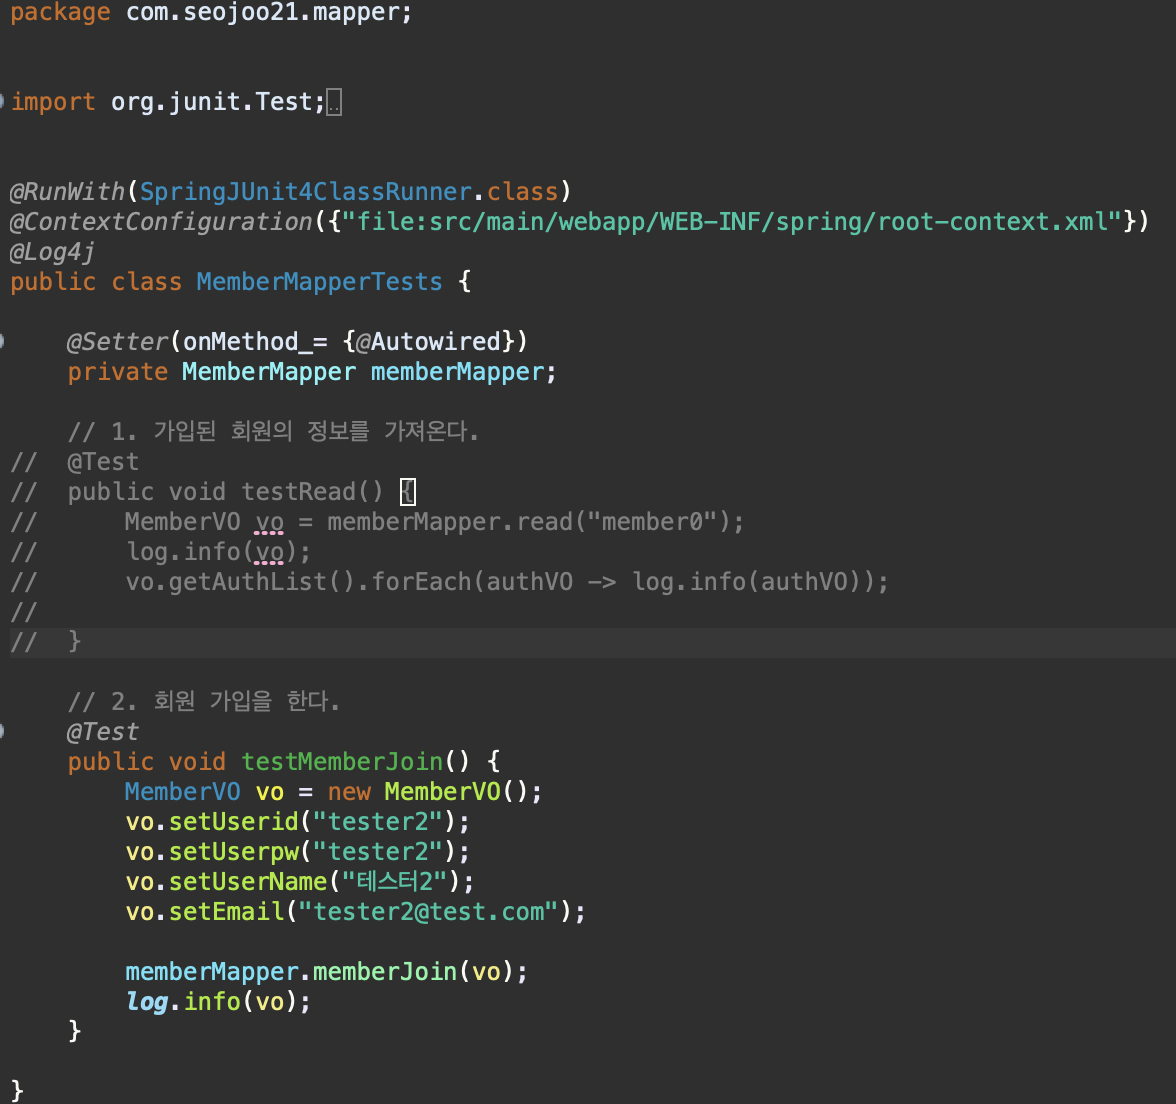Click the import fold marker in left gutter
The image size is (1176, 1104).
[2, 101]
